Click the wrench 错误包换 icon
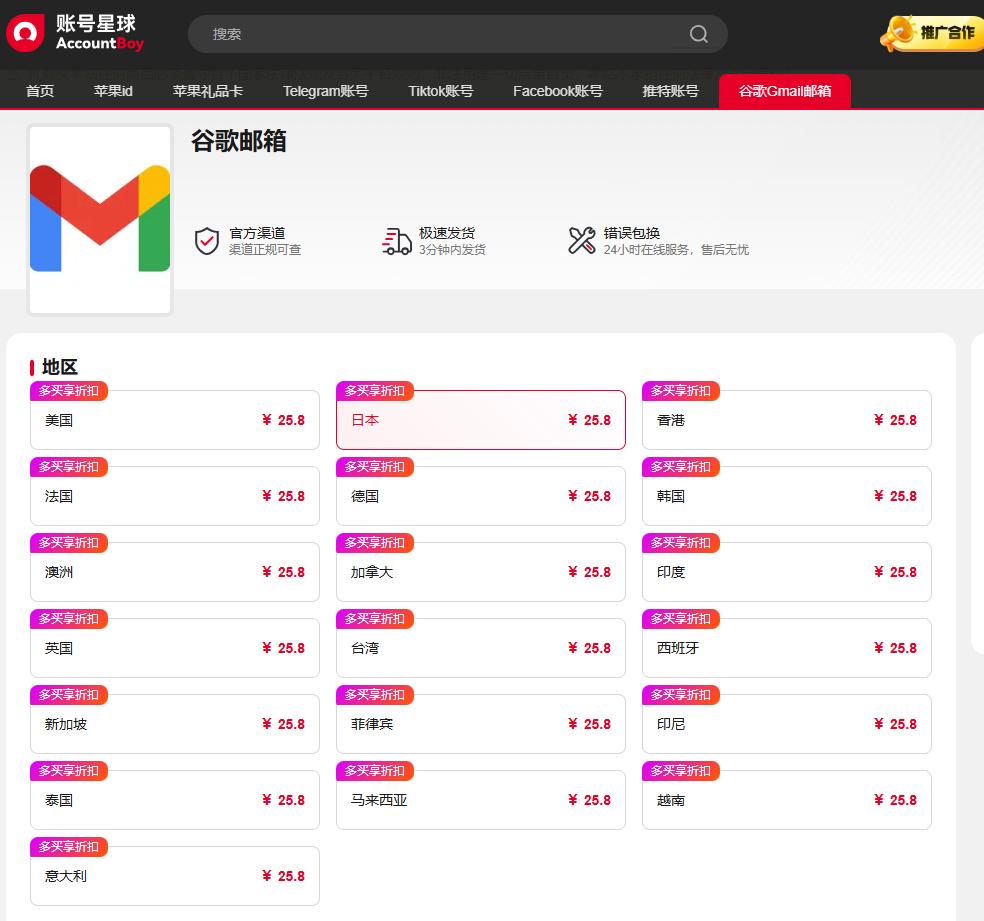Screen dimensions: 984x921 click(x=582, y=241)
